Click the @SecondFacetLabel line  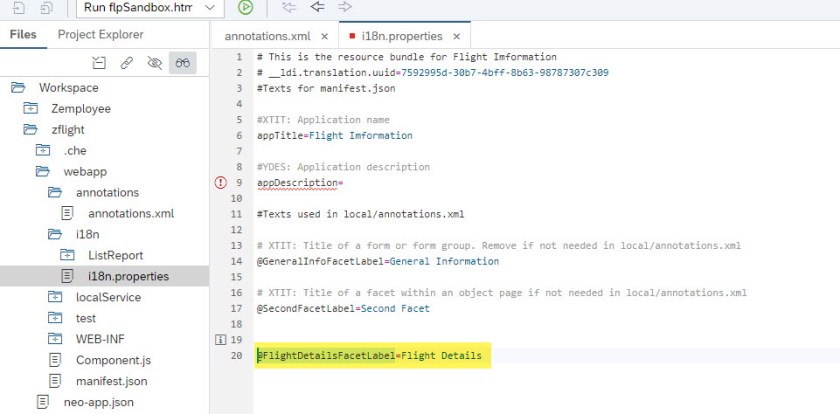click(x=343, y=308)
